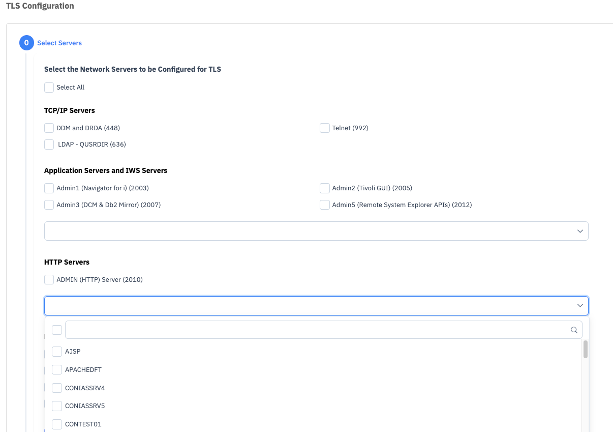Viewport: 614px width, 432px height.
Task: Click the Select Servers step link
Action: (60, 43)
